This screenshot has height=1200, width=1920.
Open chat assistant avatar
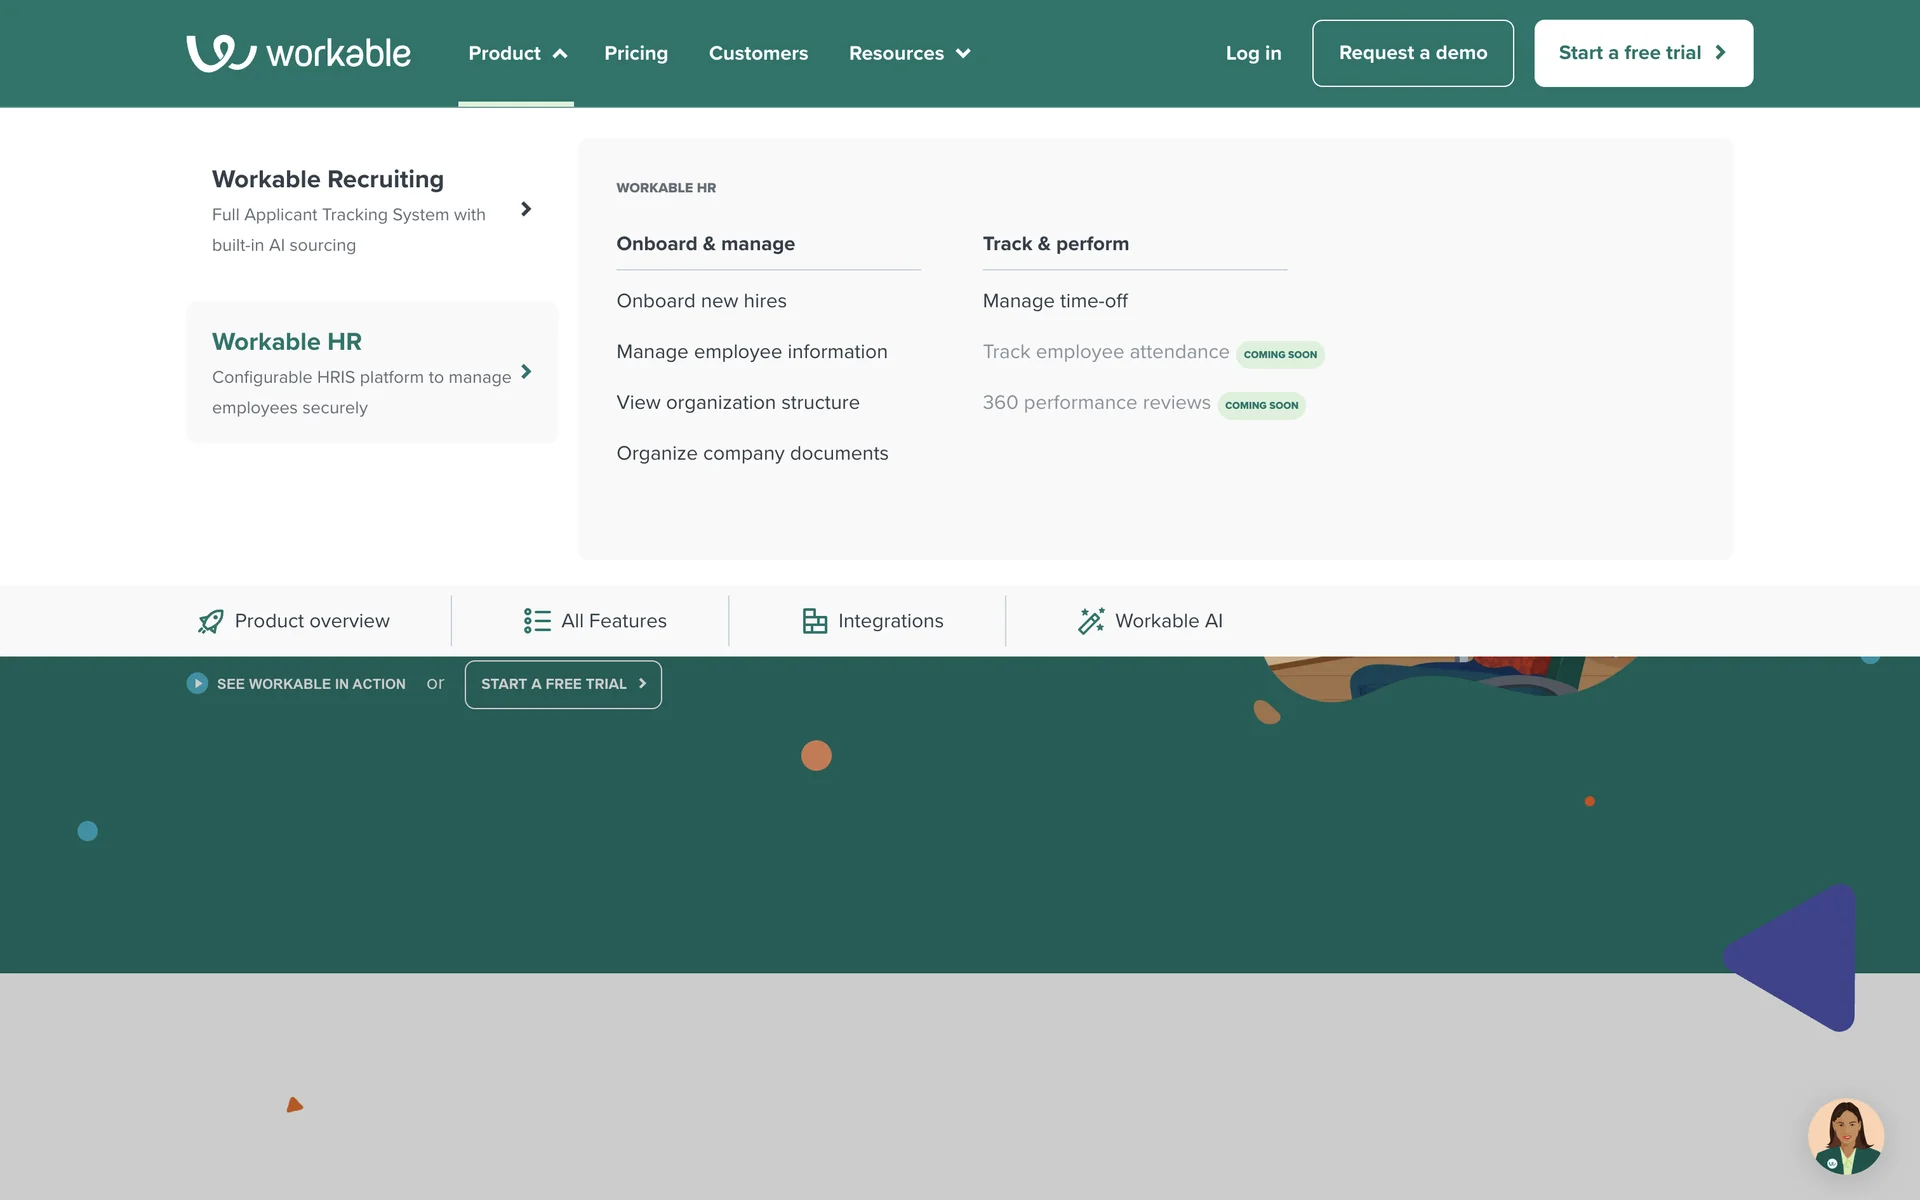pyautogui.click(x=1845, y=1137)
